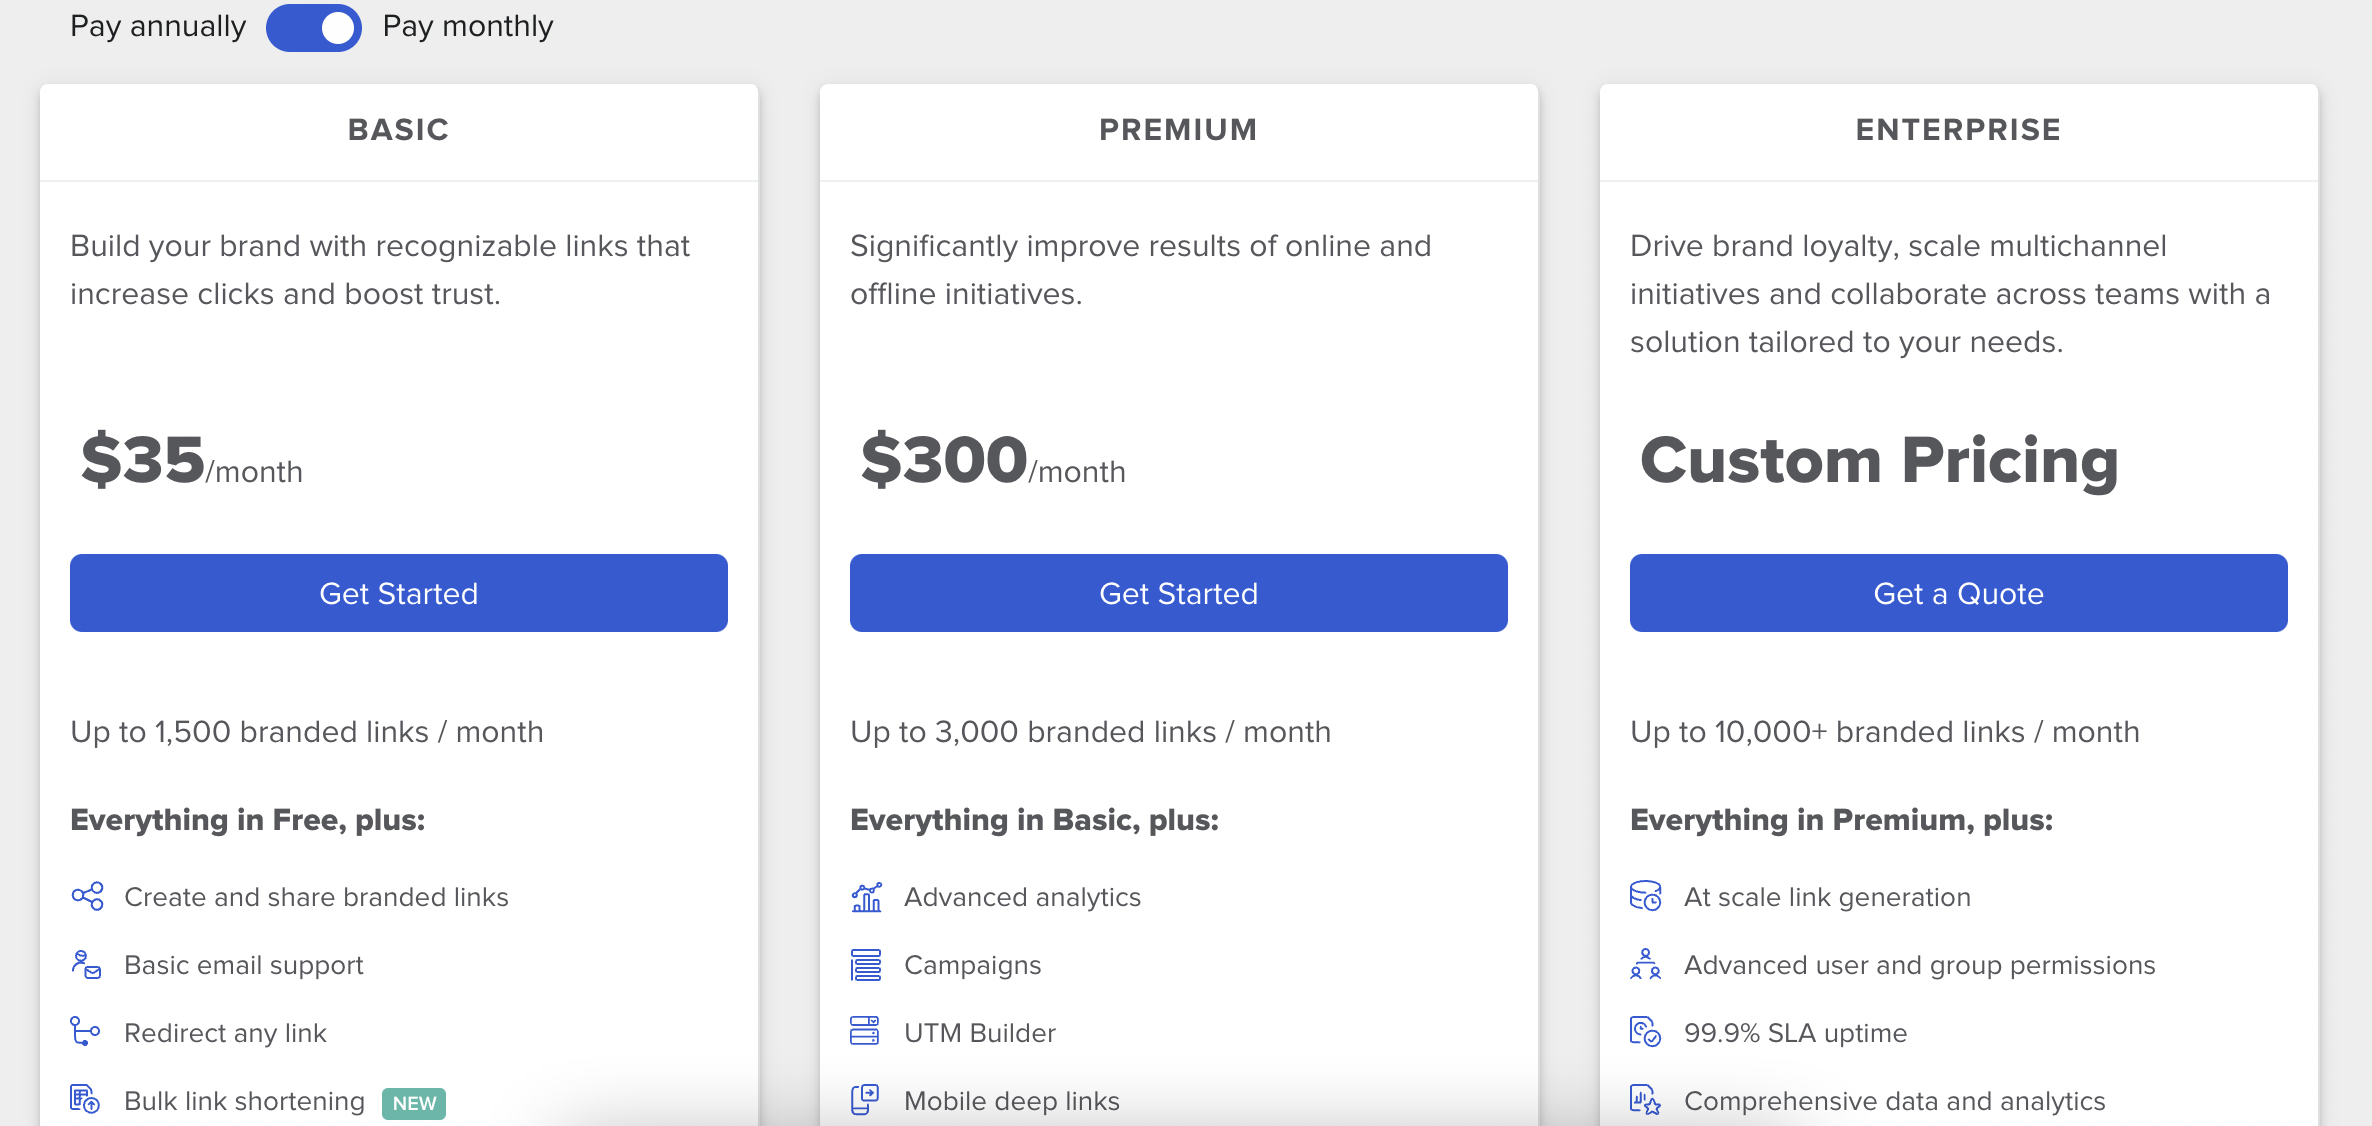Click the 99.9% SLA uptime icon
The height and width of the screenshot is (1126, 2372).
coord(1645,1031)
